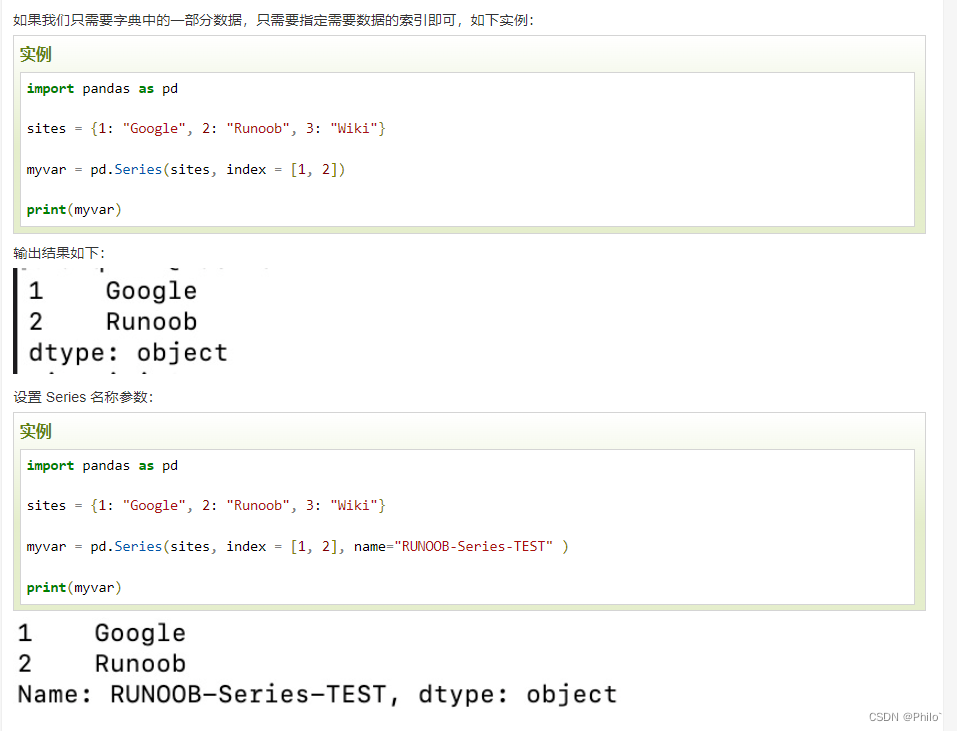Click '2 Runoob' in the first output

(113, 322)
